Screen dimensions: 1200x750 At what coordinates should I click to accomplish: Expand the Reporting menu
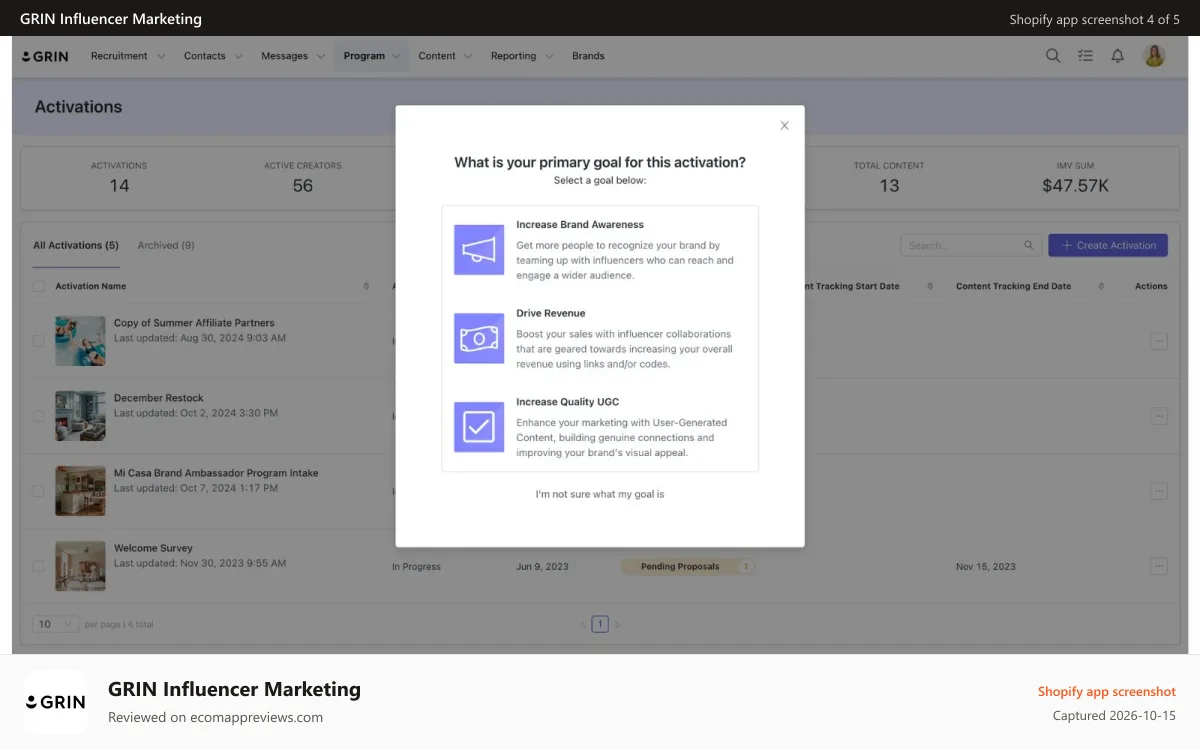[522, 56]
